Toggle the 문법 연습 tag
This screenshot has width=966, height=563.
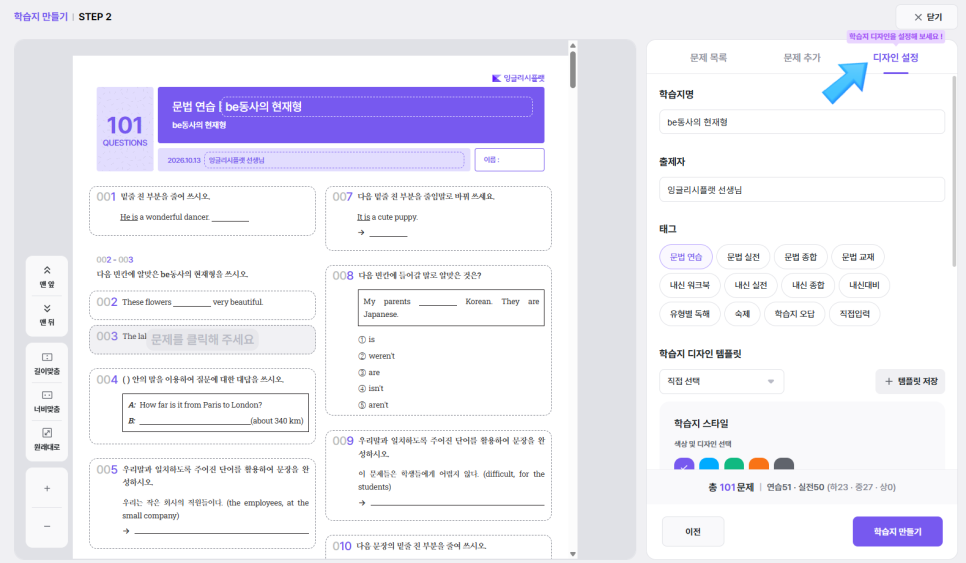point(686,257)
